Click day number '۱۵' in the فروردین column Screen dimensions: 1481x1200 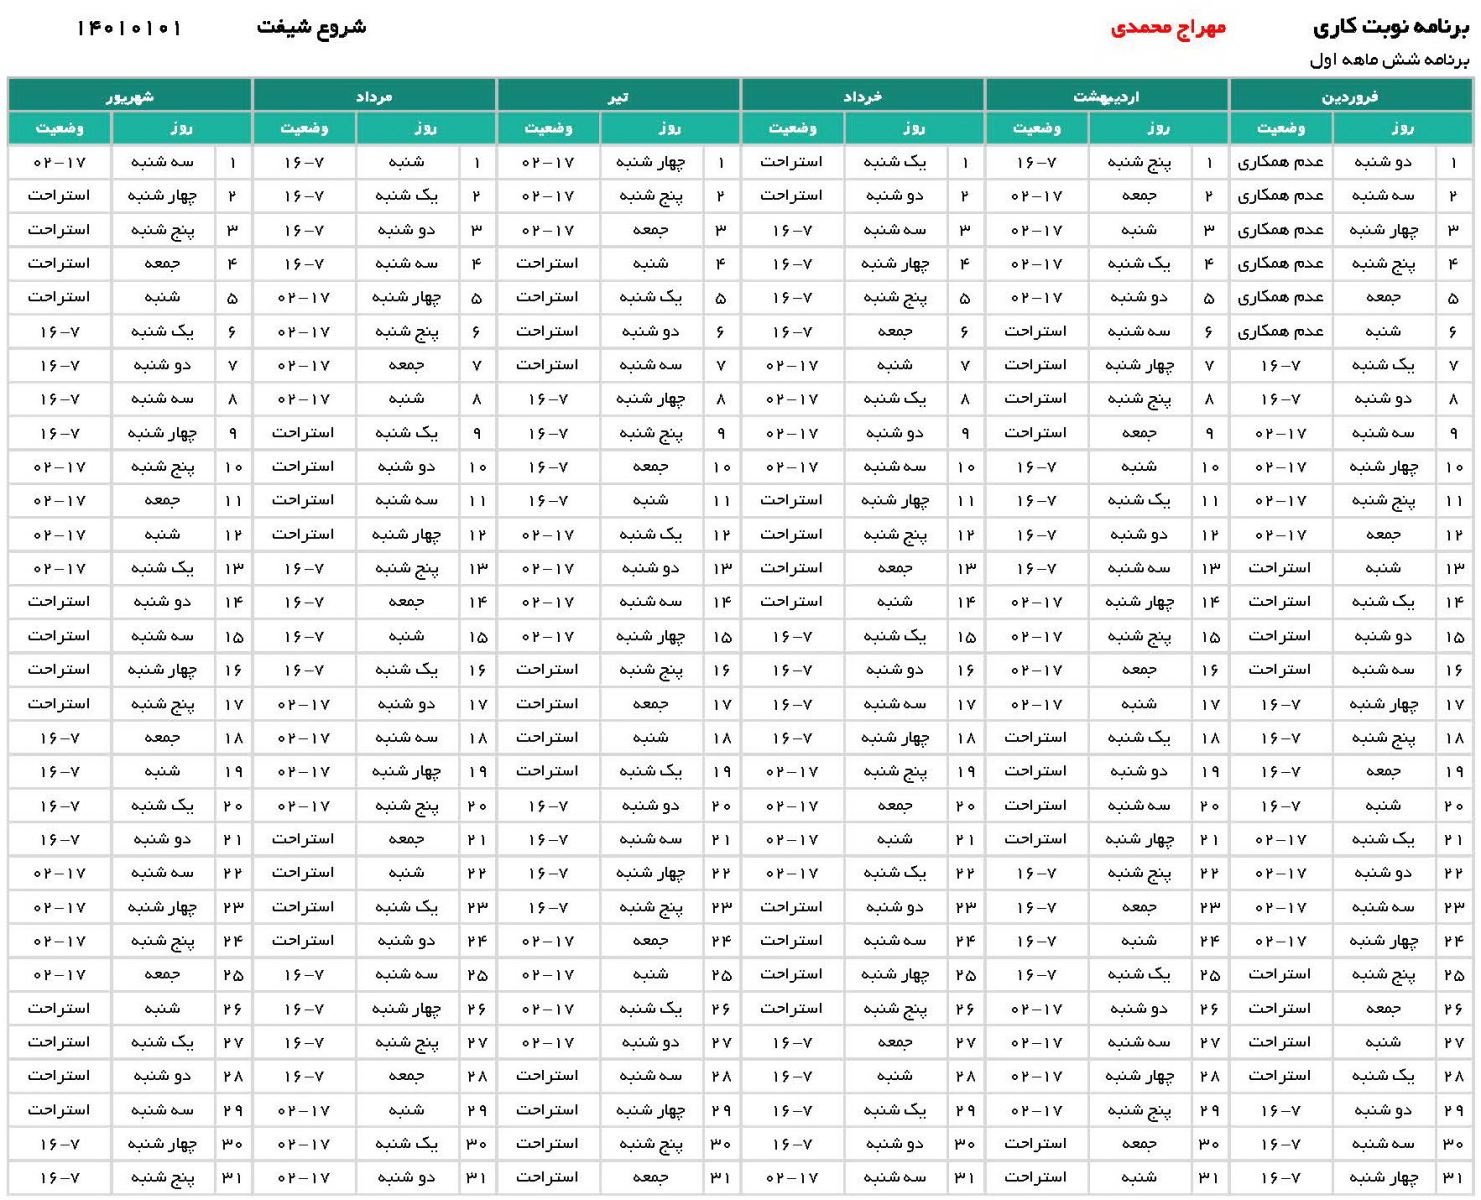1453,636
